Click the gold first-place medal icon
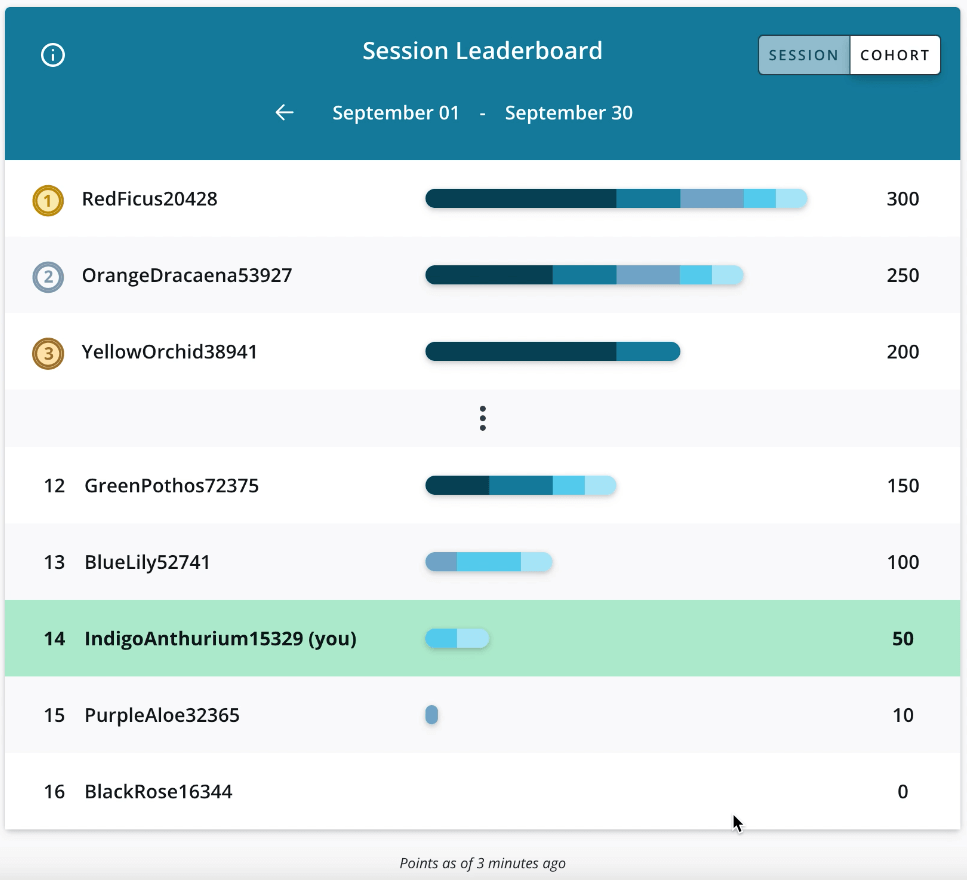Viewport: 967px width, 880px height. click(47, 201)
